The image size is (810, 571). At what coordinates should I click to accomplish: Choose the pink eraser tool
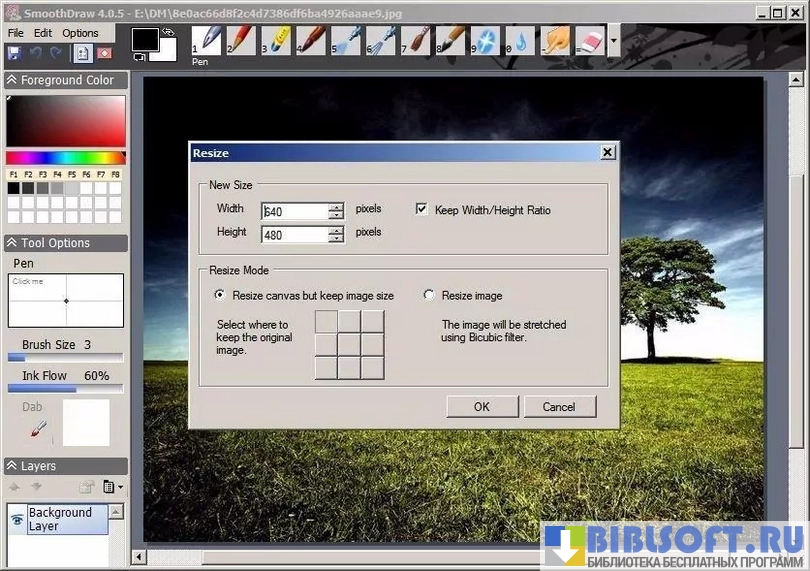[590, 40]
